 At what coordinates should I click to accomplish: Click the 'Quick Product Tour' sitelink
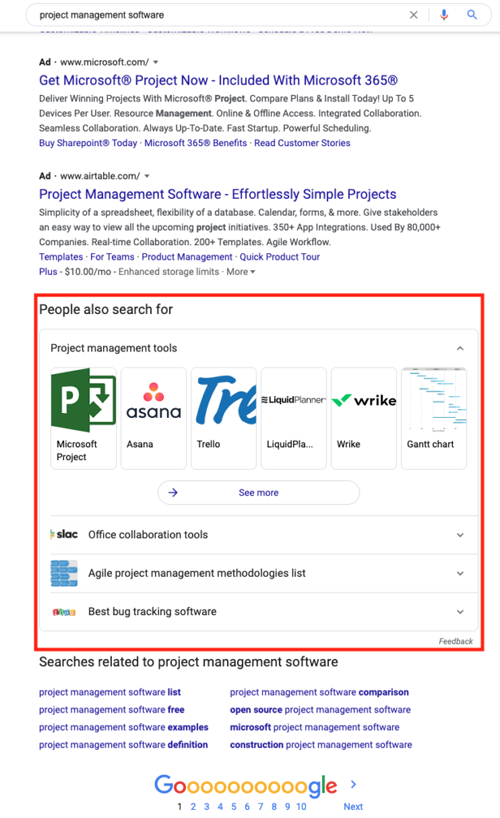[280, 257]
